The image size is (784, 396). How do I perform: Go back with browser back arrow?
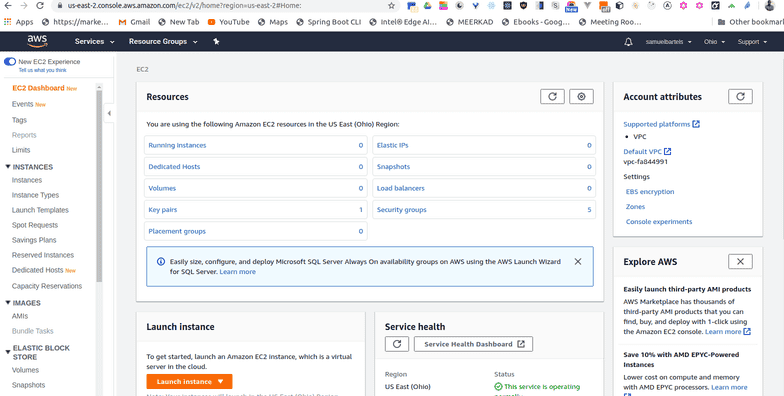tap(8, 6)
